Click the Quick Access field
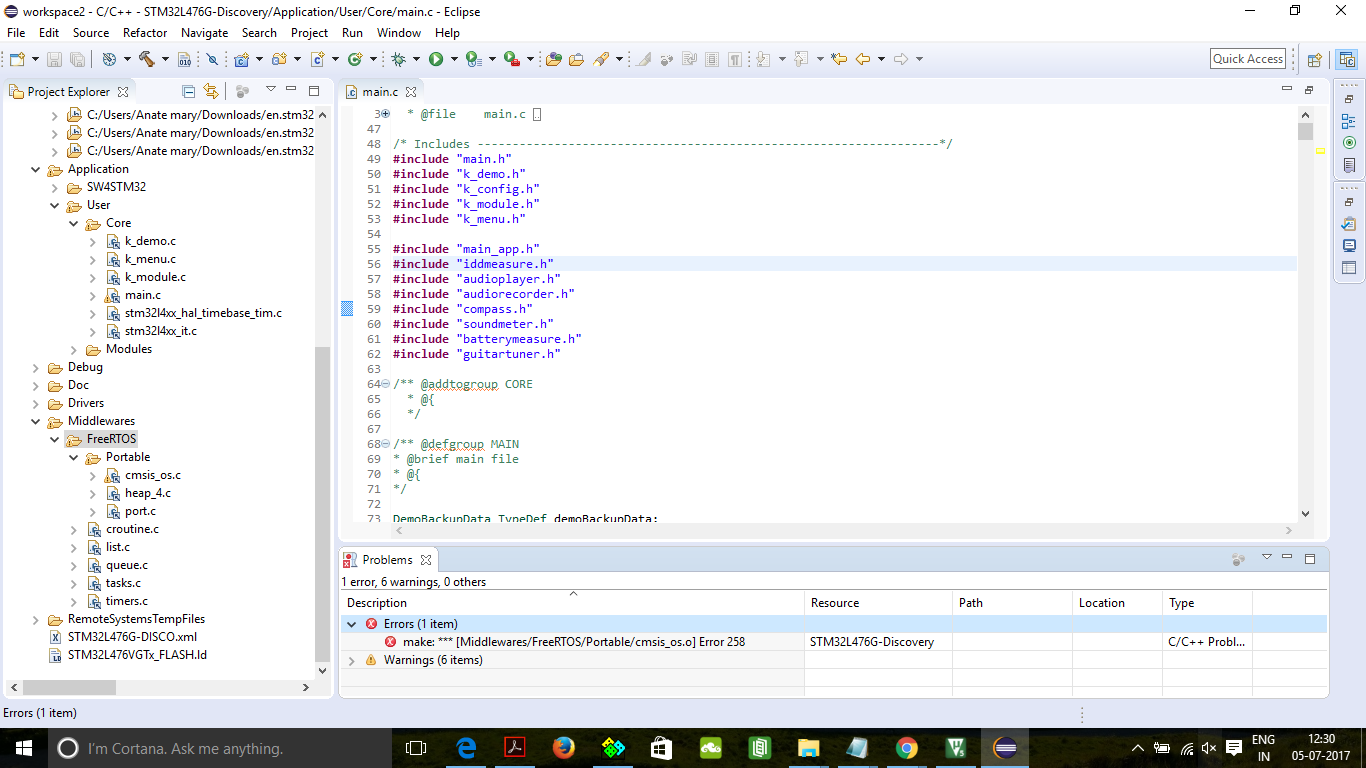This screenshot has width=1366, height=768. (x=1247, y=59)
